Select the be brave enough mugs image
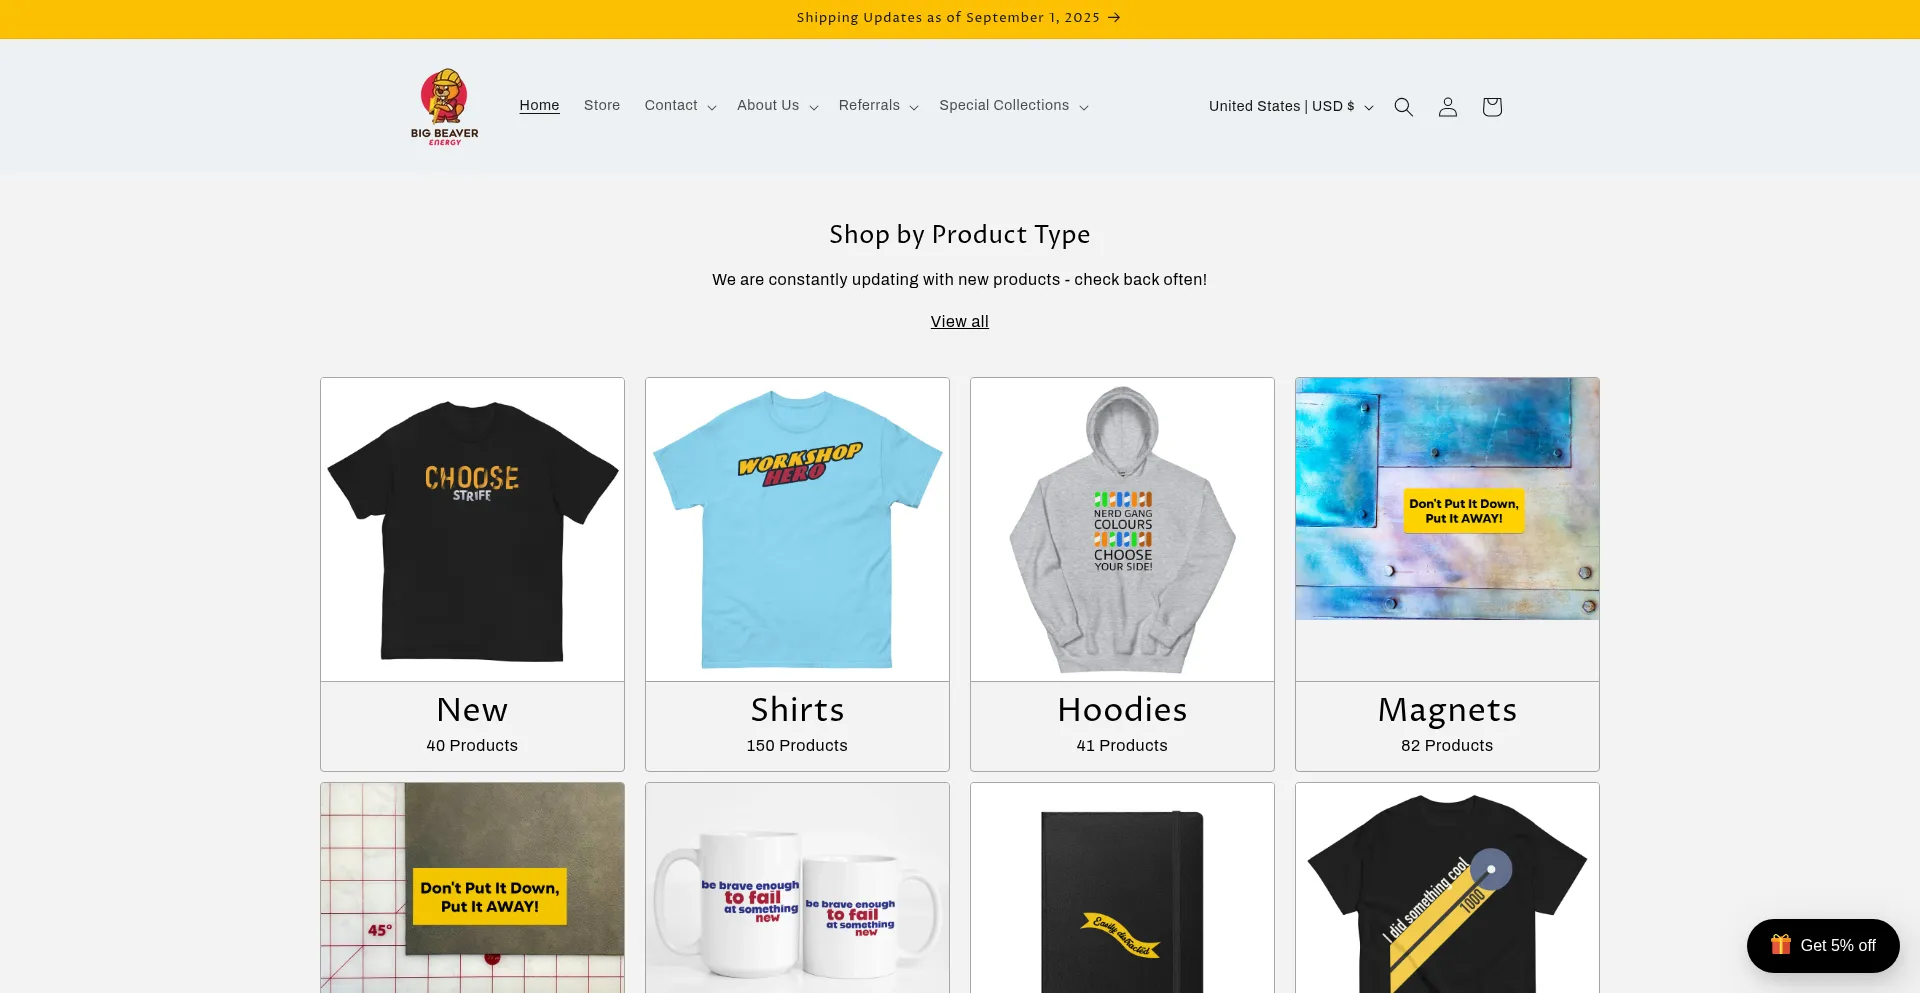The height and width of the screenshot is (993, 1920). point(797,888)
